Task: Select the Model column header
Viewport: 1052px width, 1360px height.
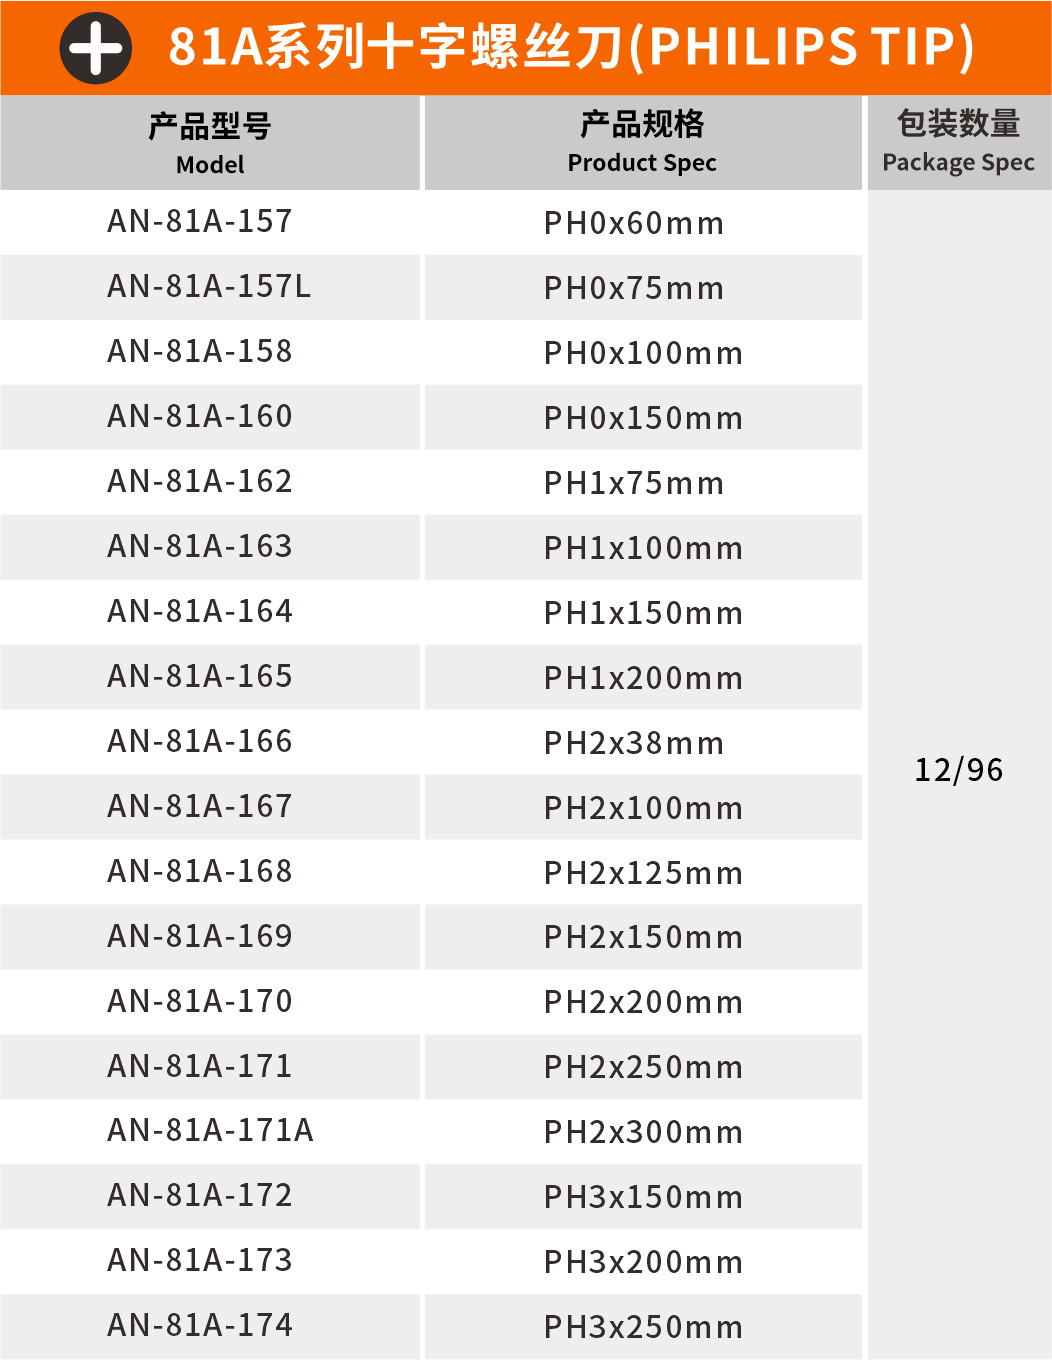Action: (210, 142)
